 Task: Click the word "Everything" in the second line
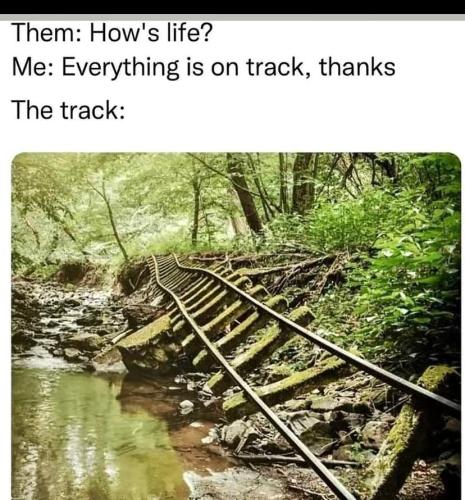pos(120,68)
